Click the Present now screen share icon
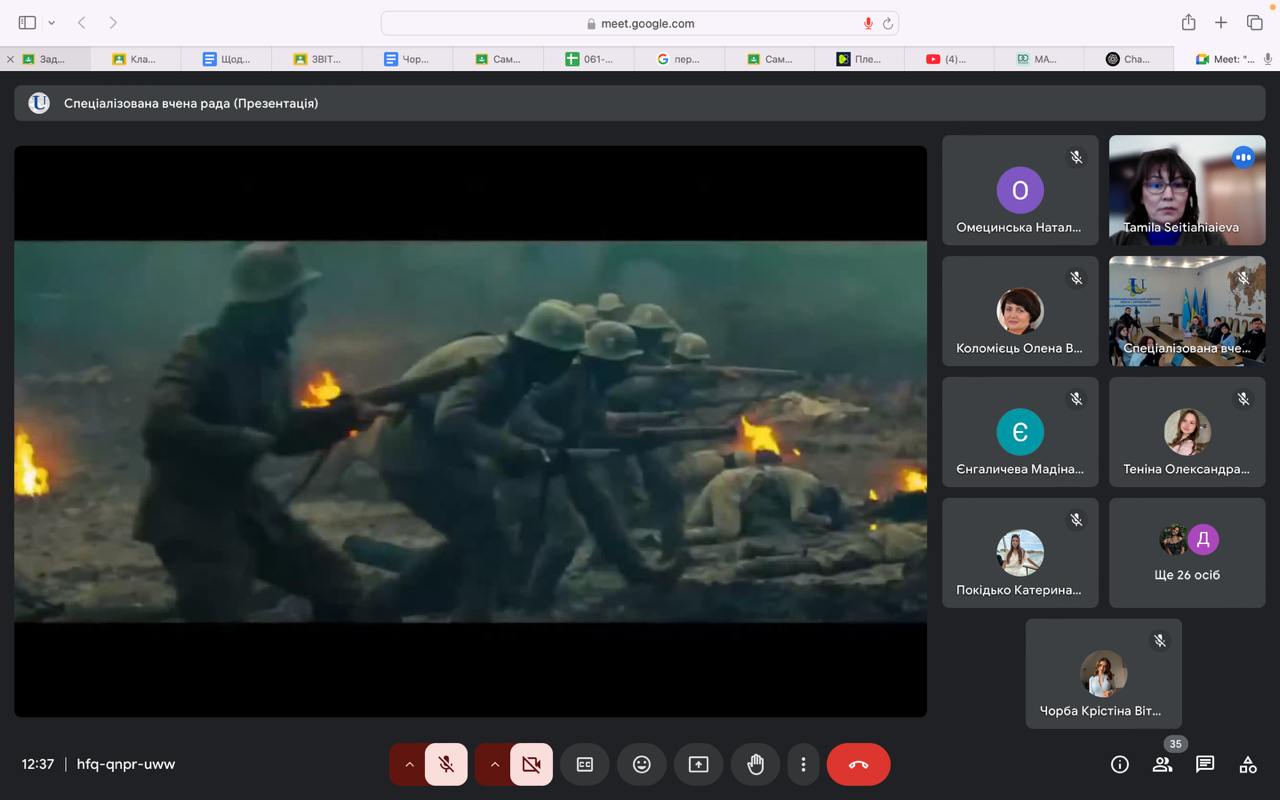This screenshot has width=1280, height=800. (698, 764)
